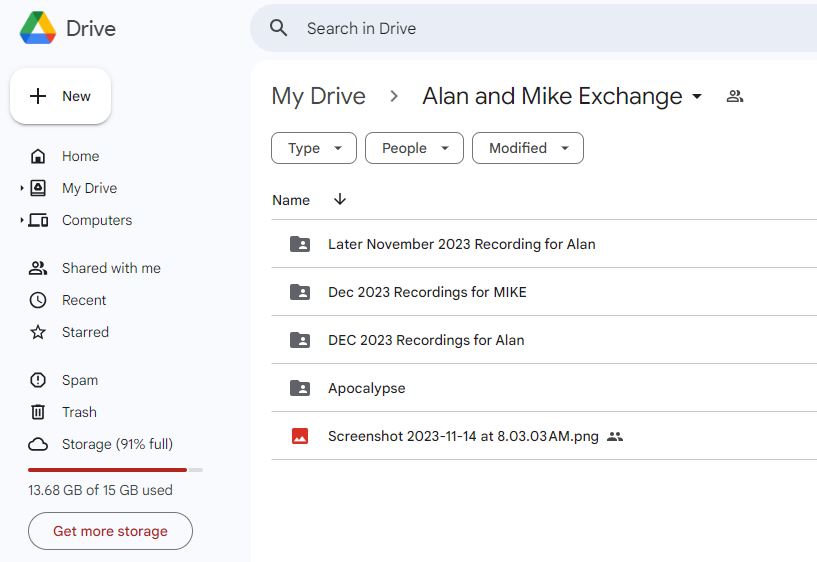Click the shared folder people icon beside title

[735, 97]
